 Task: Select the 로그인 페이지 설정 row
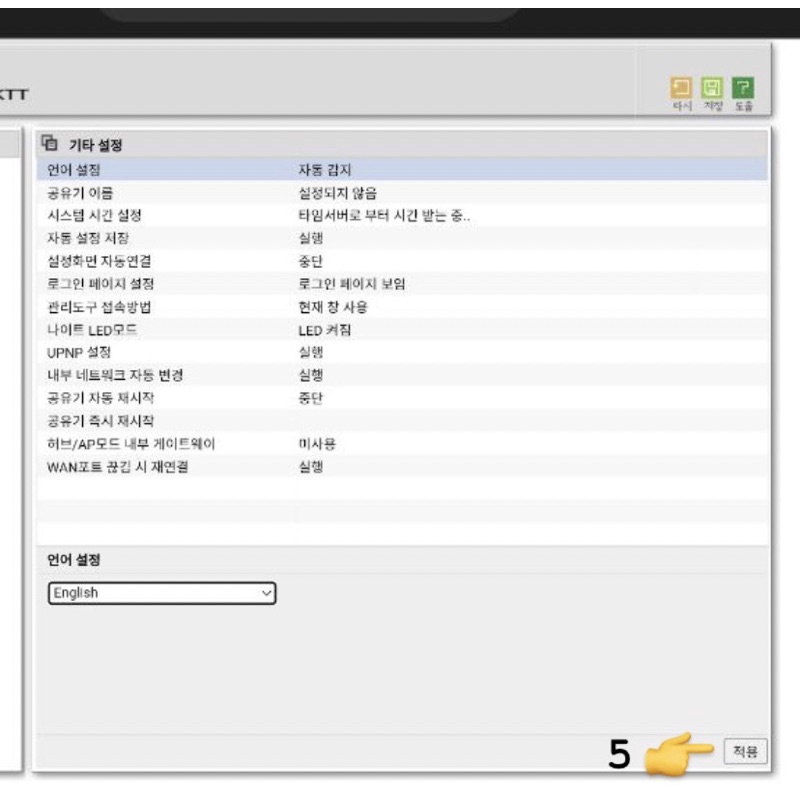(x=403, y=284)
